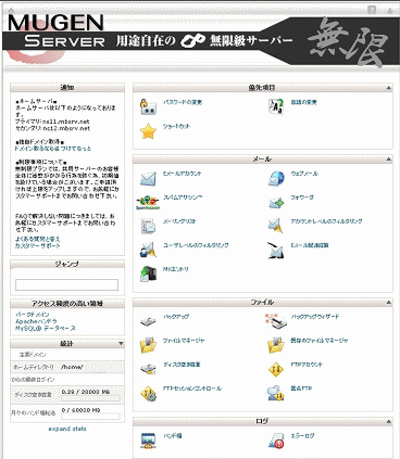Screen dimensions: 400x459
Task: Collapse the Mail (メール) section arrow
Action: click(388, 159)
